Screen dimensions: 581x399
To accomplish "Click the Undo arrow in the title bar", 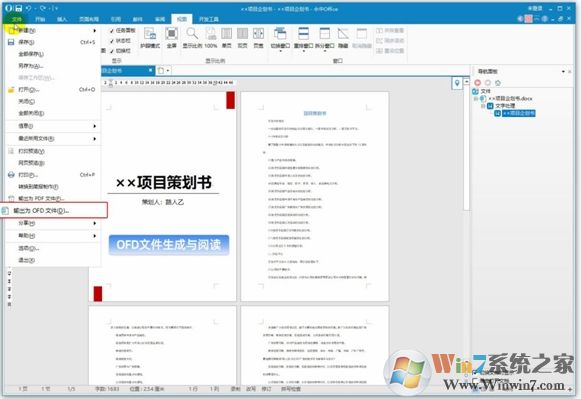I will point(29,8).
